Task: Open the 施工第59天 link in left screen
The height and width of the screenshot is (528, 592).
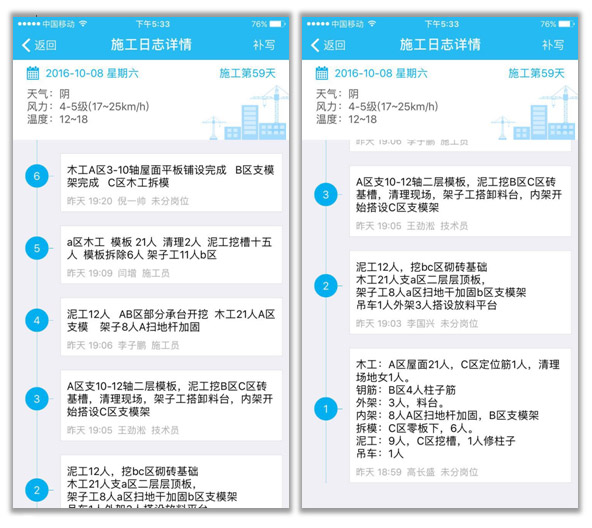Action: (248, 73)
